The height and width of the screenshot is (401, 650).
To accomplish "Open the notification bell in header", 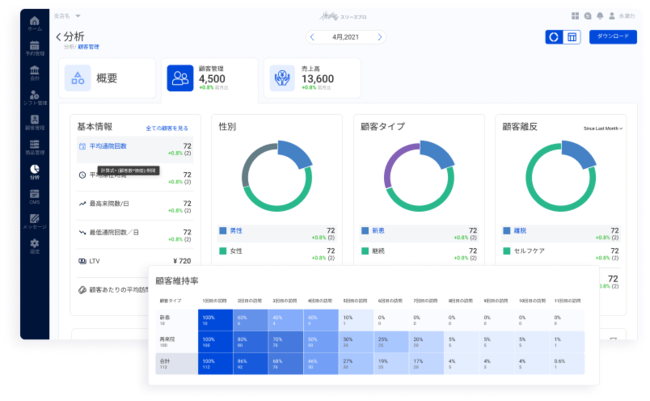I will click(600, 16).
